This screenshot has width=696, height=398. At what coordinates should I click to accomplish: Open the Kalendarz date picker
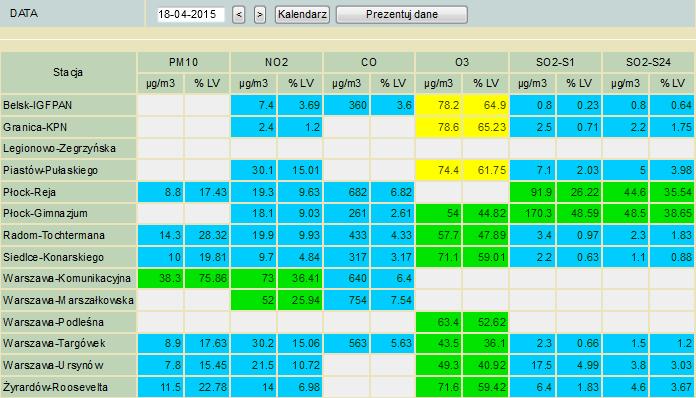click(x=302, y=15)
